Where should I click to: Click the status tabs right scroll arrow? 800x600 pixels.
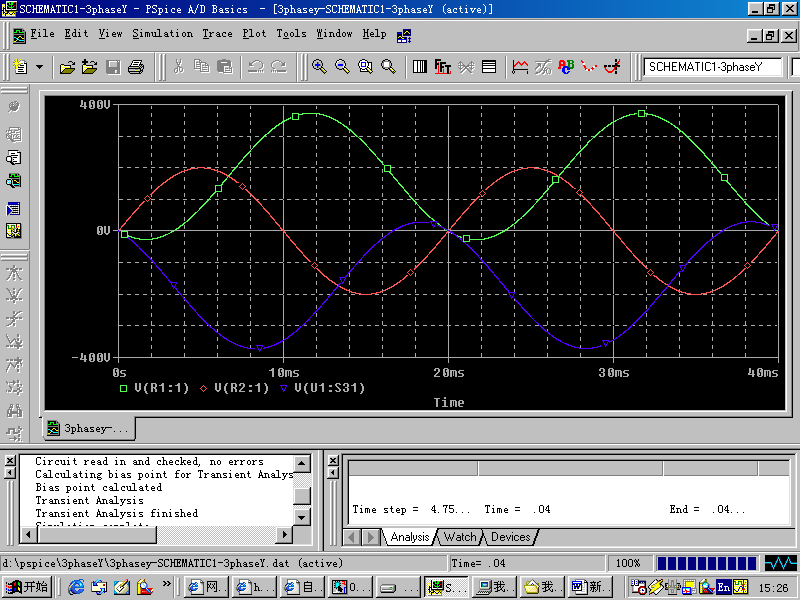370,537
